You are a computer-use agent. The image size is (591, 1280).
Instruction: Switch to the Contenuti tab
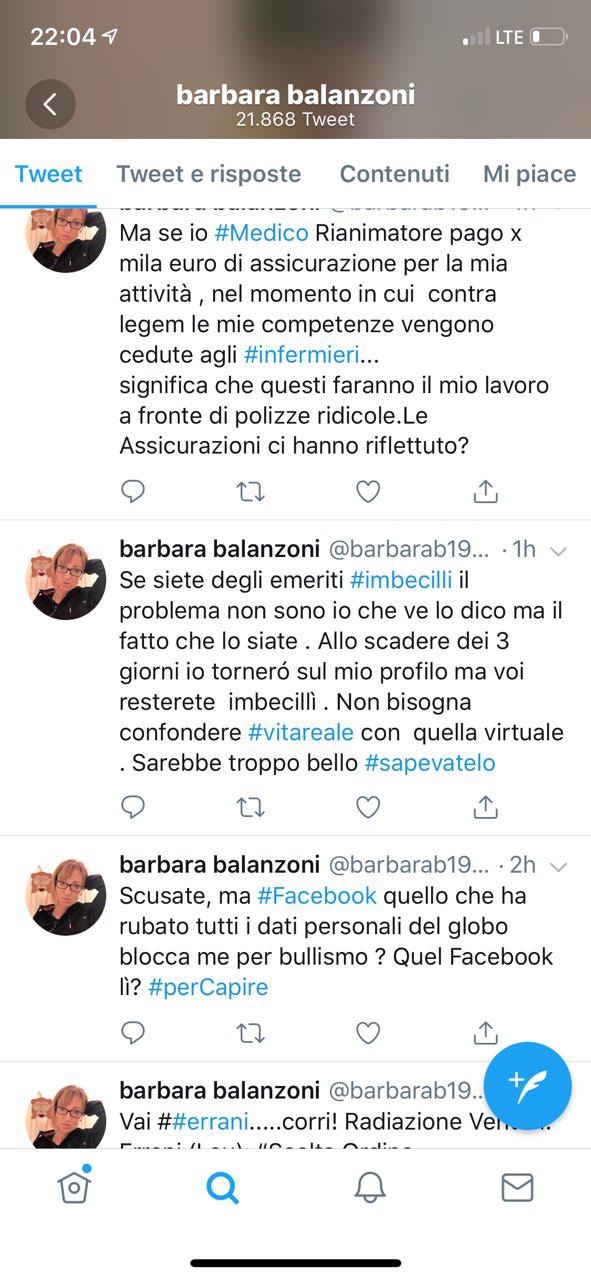pos(394,173)
